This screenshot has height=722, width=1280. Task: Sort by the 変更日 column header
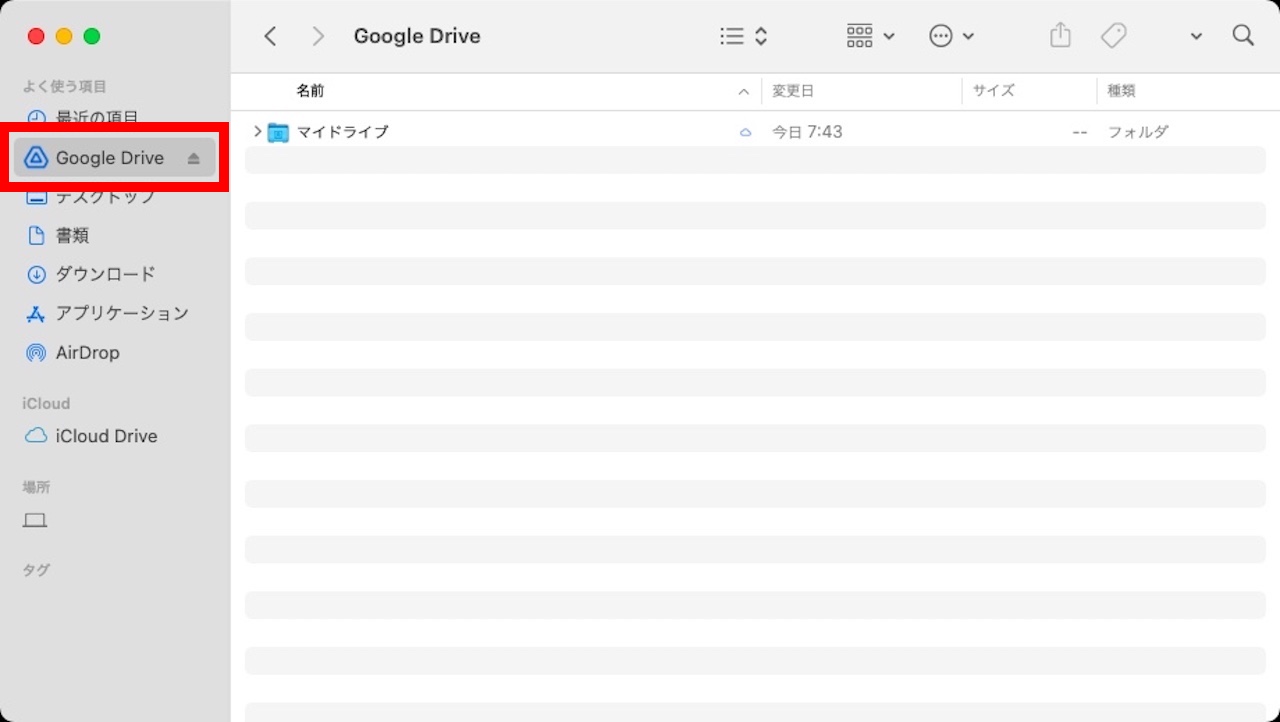(793, 91)
